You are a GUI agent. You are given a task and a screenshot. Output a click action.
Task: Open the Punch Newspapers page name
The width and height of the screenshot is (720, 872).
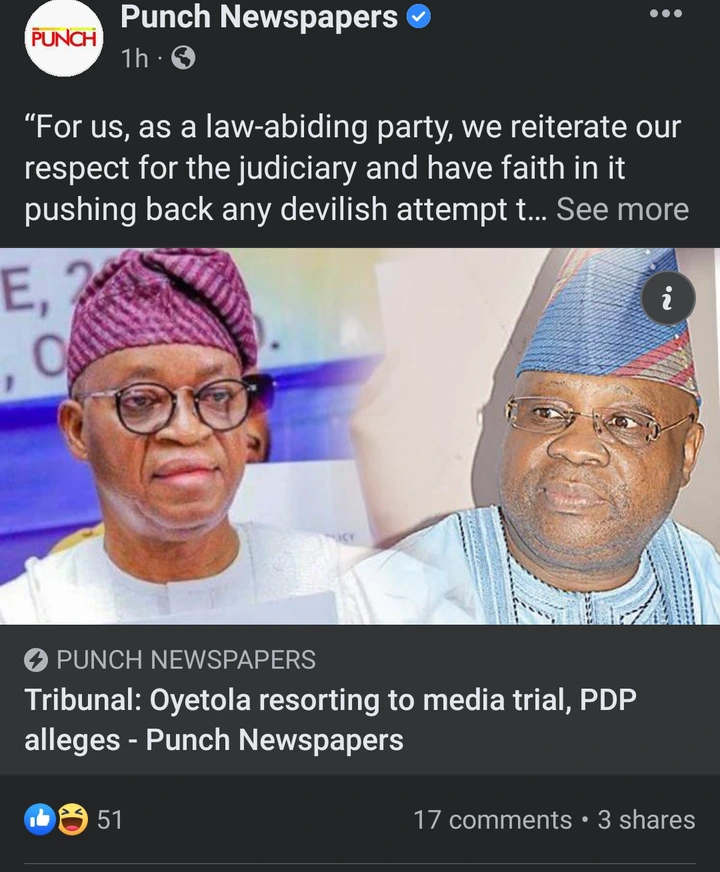click(259, 17)
